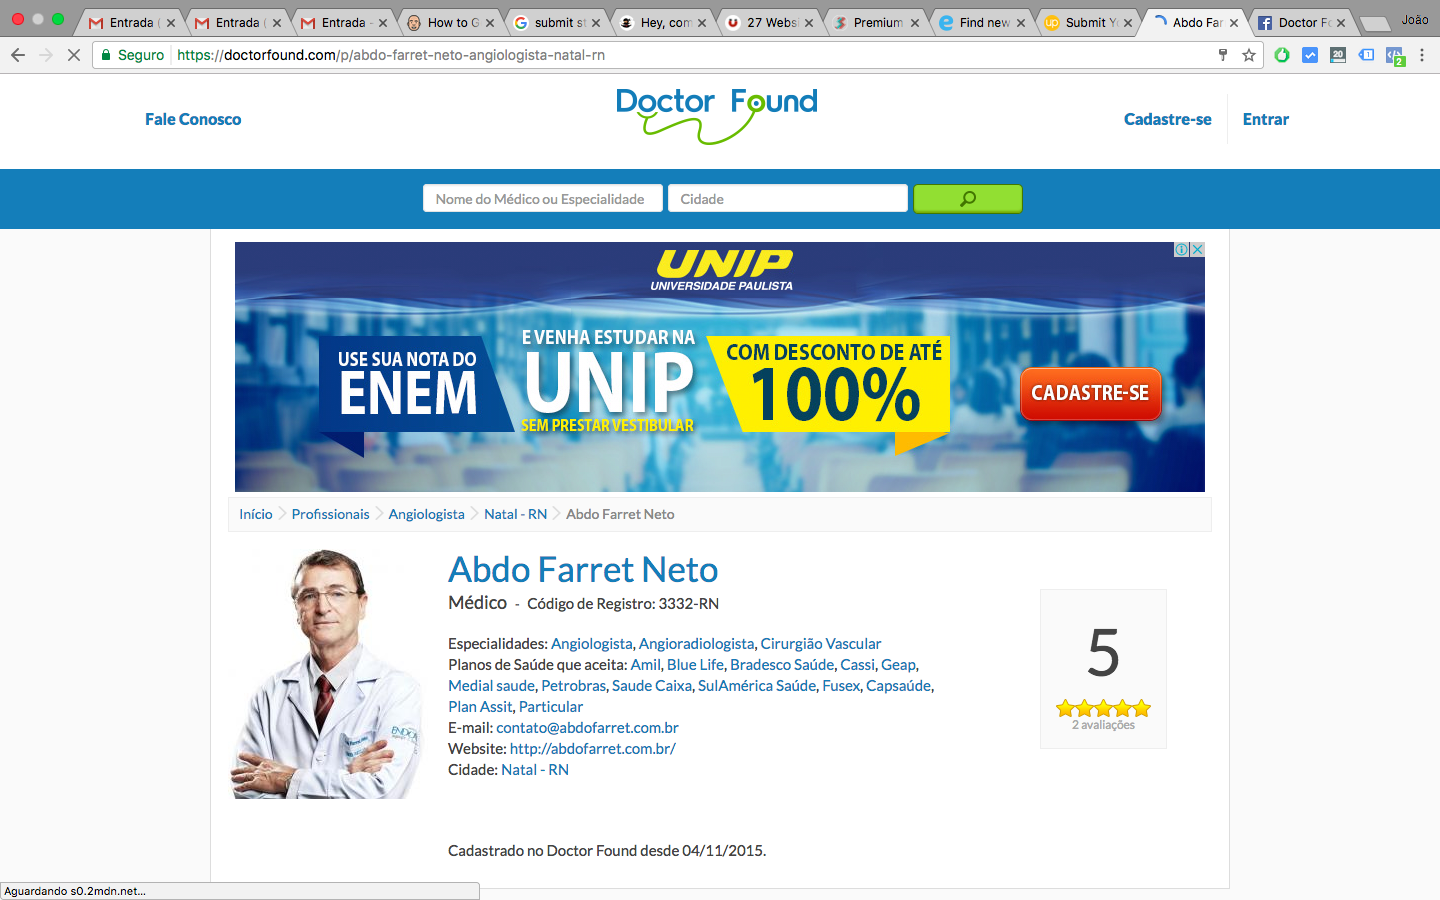Open the 'Cirurgião Vascular' specialty link
Viewport: 1440px width, 900px height.
(821, 644)
